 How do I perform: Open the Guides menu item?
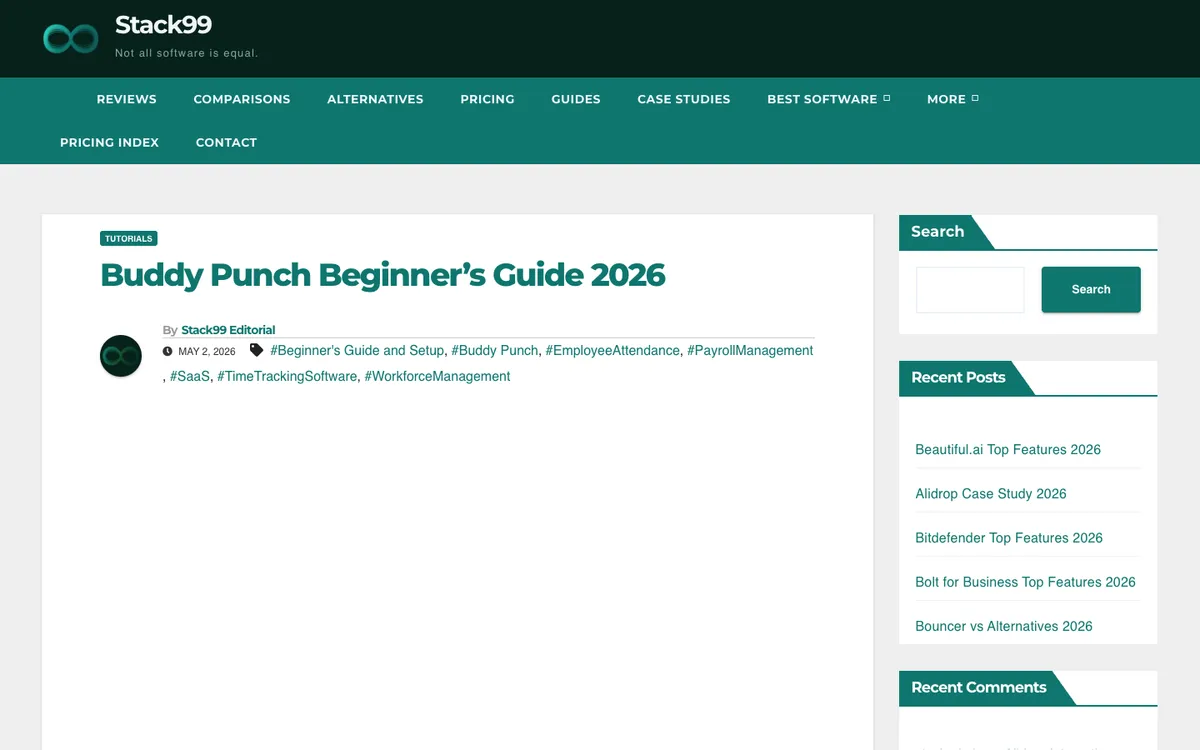pyautogui.click(x=576, y=99)
